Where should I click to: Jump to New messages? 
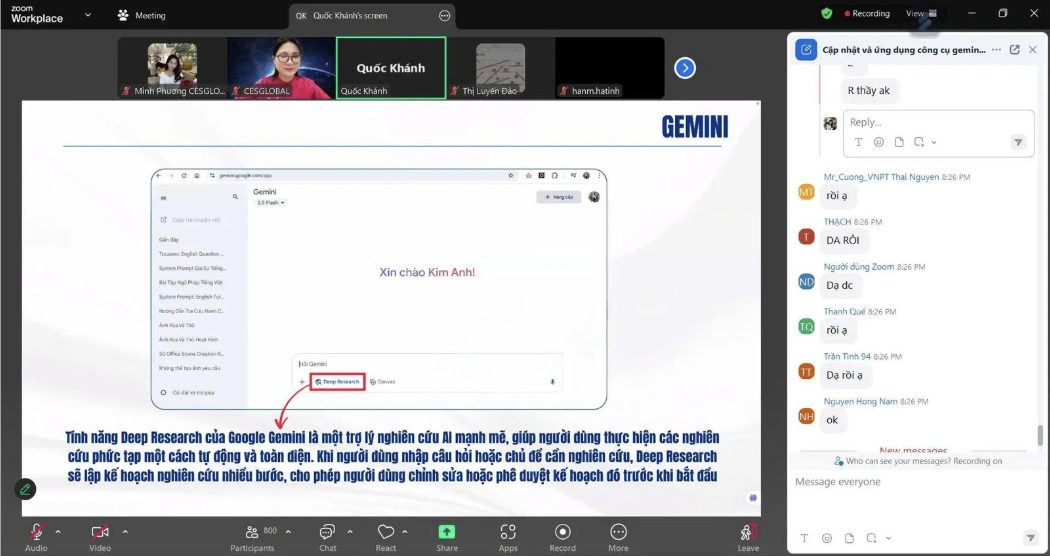click(913, 450)
